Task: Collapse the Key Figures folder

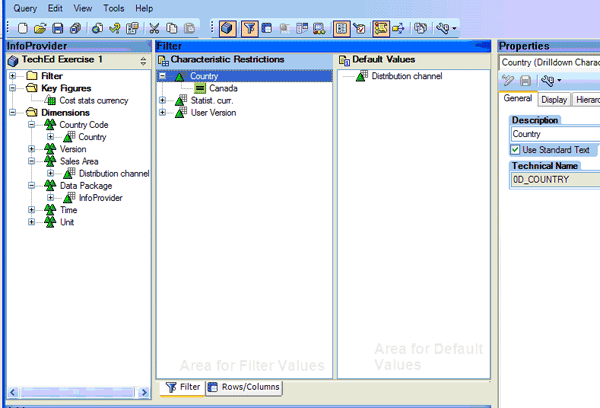Action: tap(13, 88)
